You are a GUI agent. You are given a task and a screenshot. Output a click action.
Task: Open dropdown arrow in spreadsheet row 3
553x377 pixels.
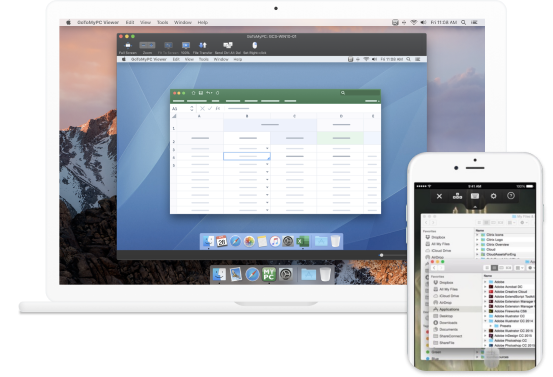click(267, 148)
